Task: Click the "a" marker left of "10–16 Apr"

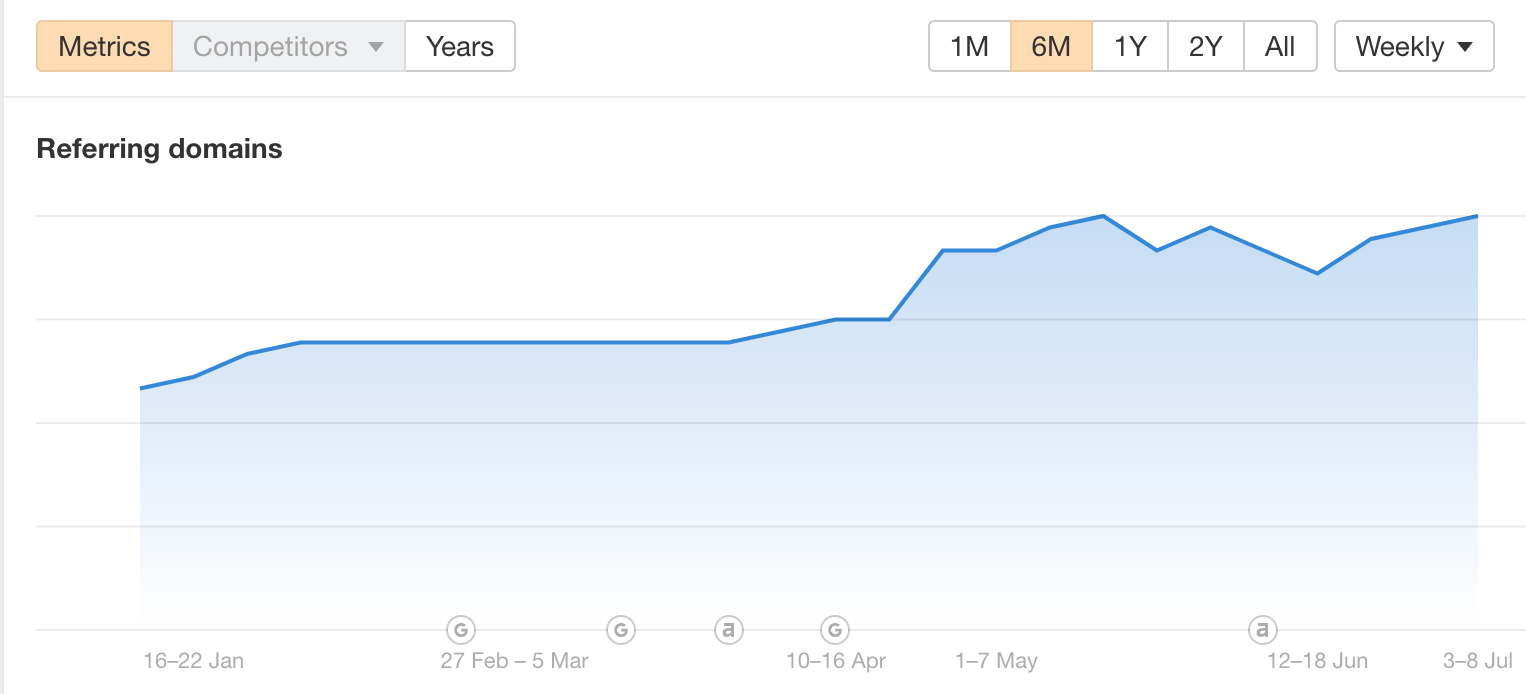Action: point(729,630)
